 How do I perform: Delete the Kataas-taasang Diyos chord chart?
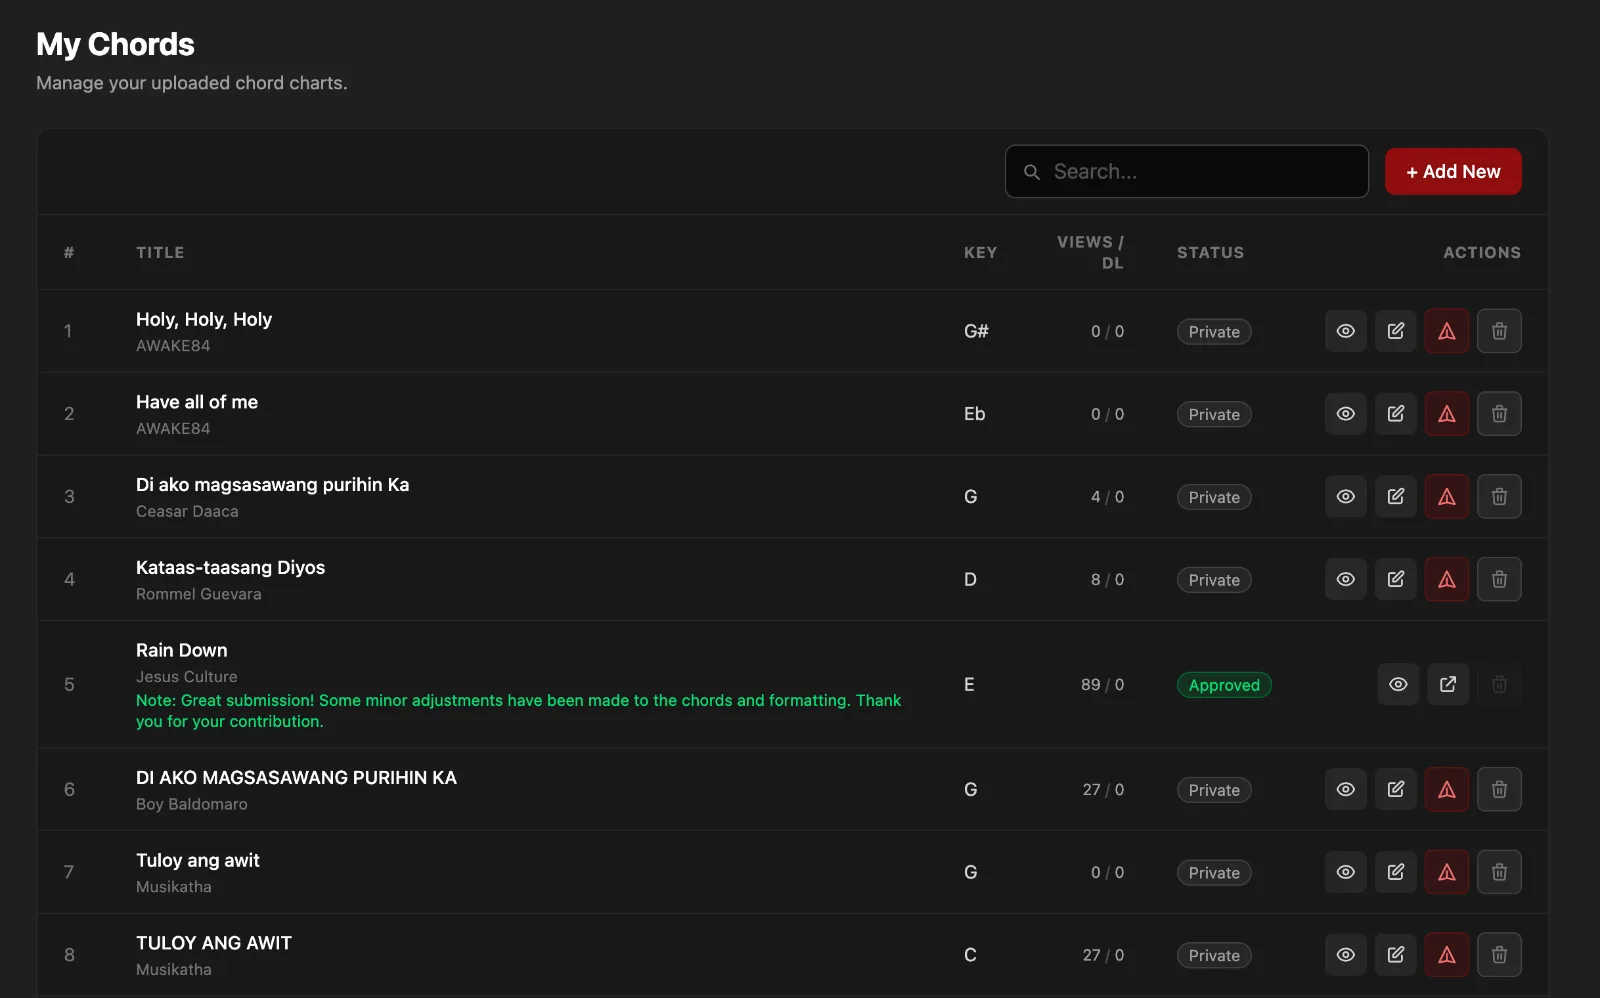(1499, 579)
